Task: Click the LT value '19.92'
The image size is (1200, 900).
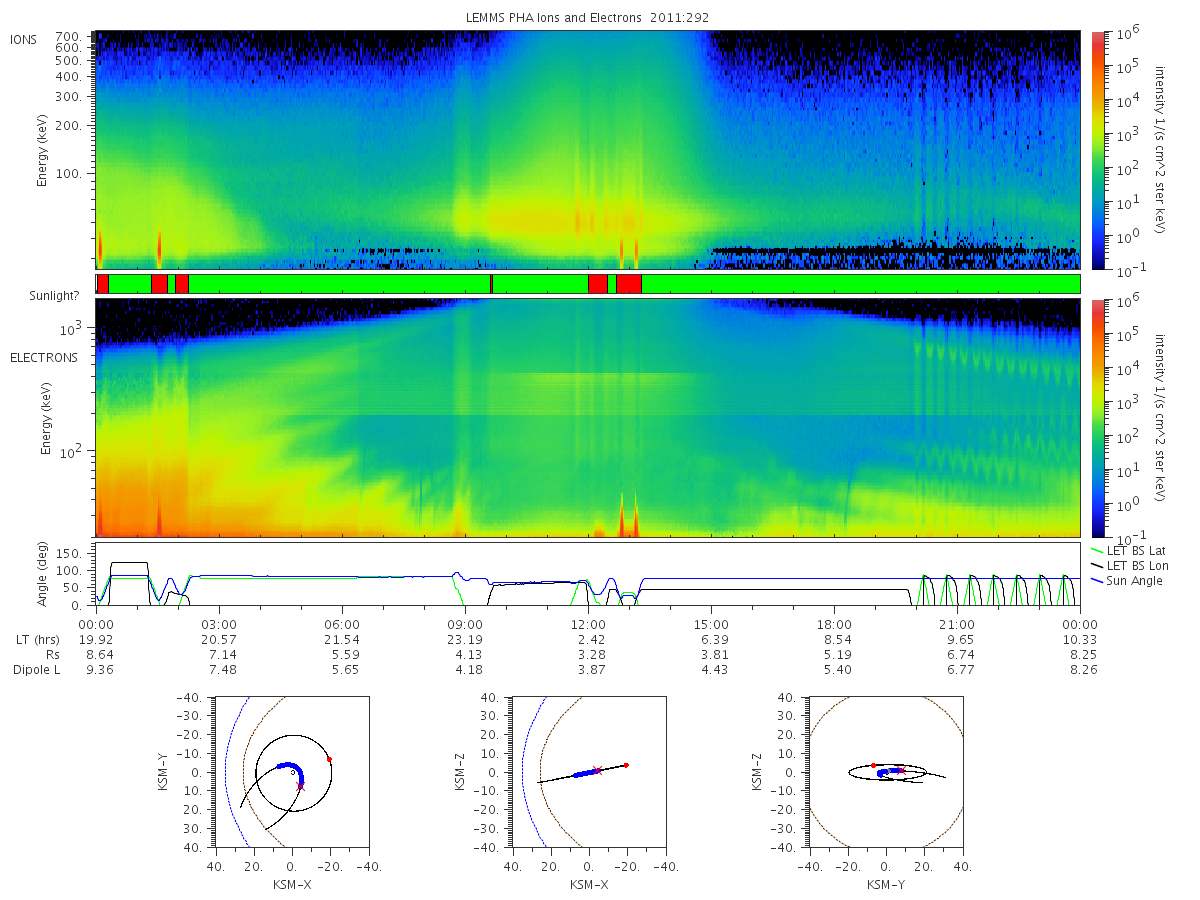Action: 95,639
